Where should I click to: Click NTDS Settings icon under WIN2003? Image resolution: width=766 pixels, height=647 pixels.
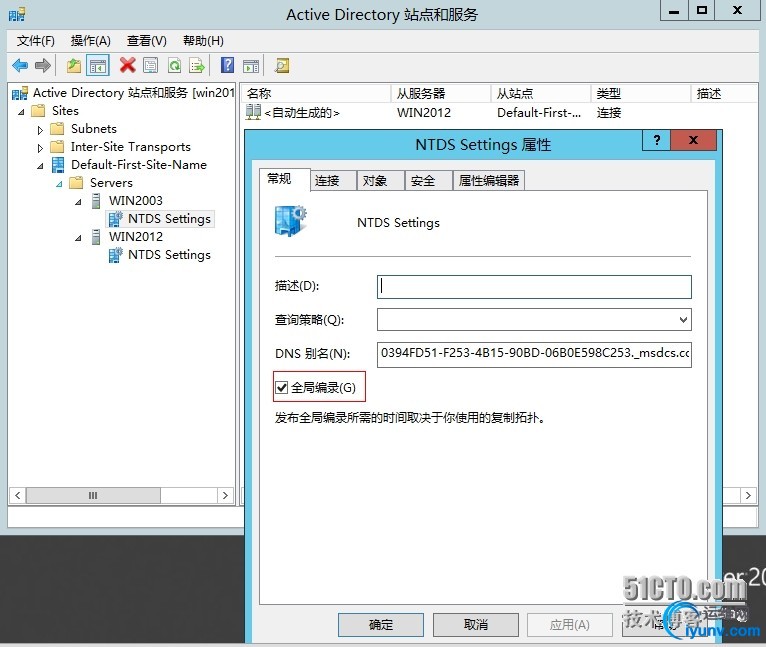coord(115,219)
